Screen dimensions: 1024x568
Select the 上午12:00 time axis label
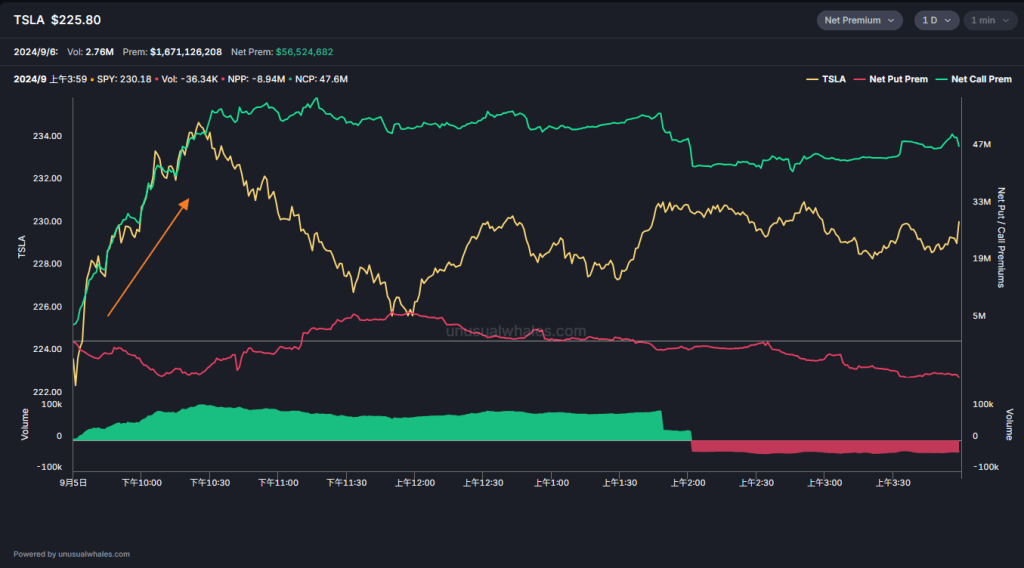[414, 482]
